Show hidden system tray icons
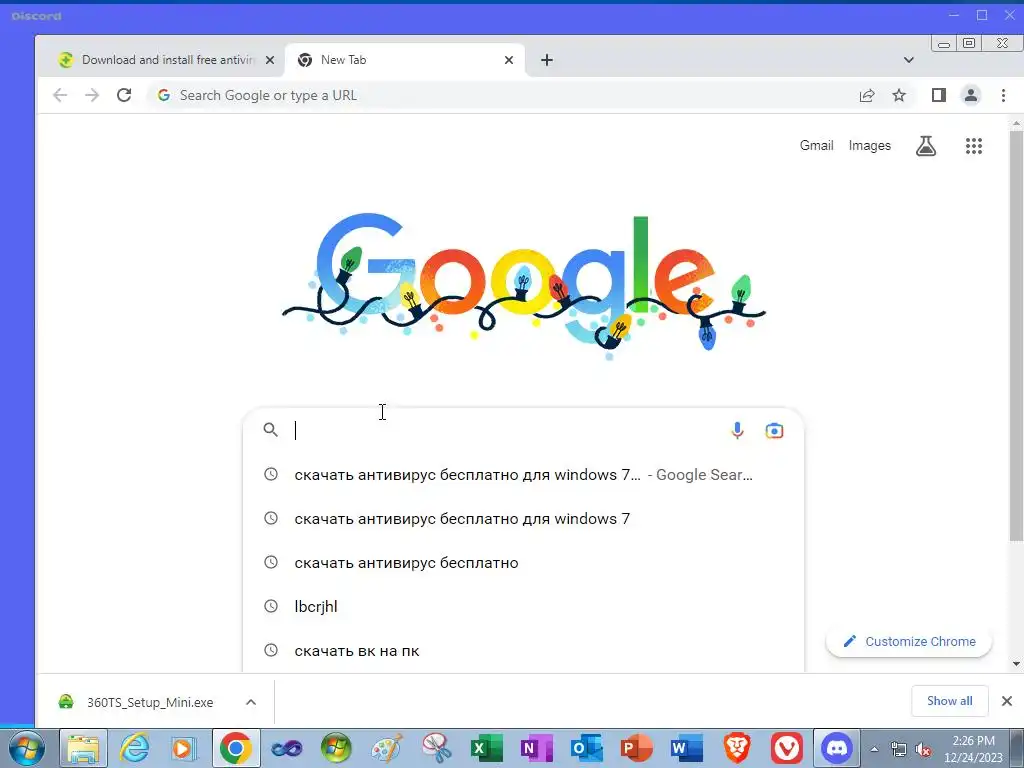The image size is (1024, 768). (874, 750)
